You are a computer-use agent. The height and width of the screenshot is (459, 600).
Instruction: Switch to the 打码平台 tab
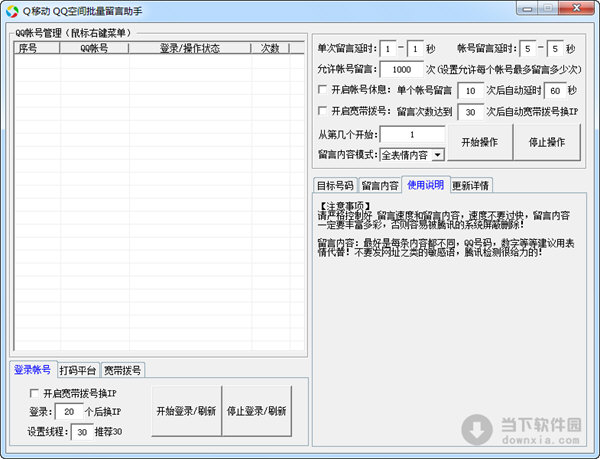point(78,369)
